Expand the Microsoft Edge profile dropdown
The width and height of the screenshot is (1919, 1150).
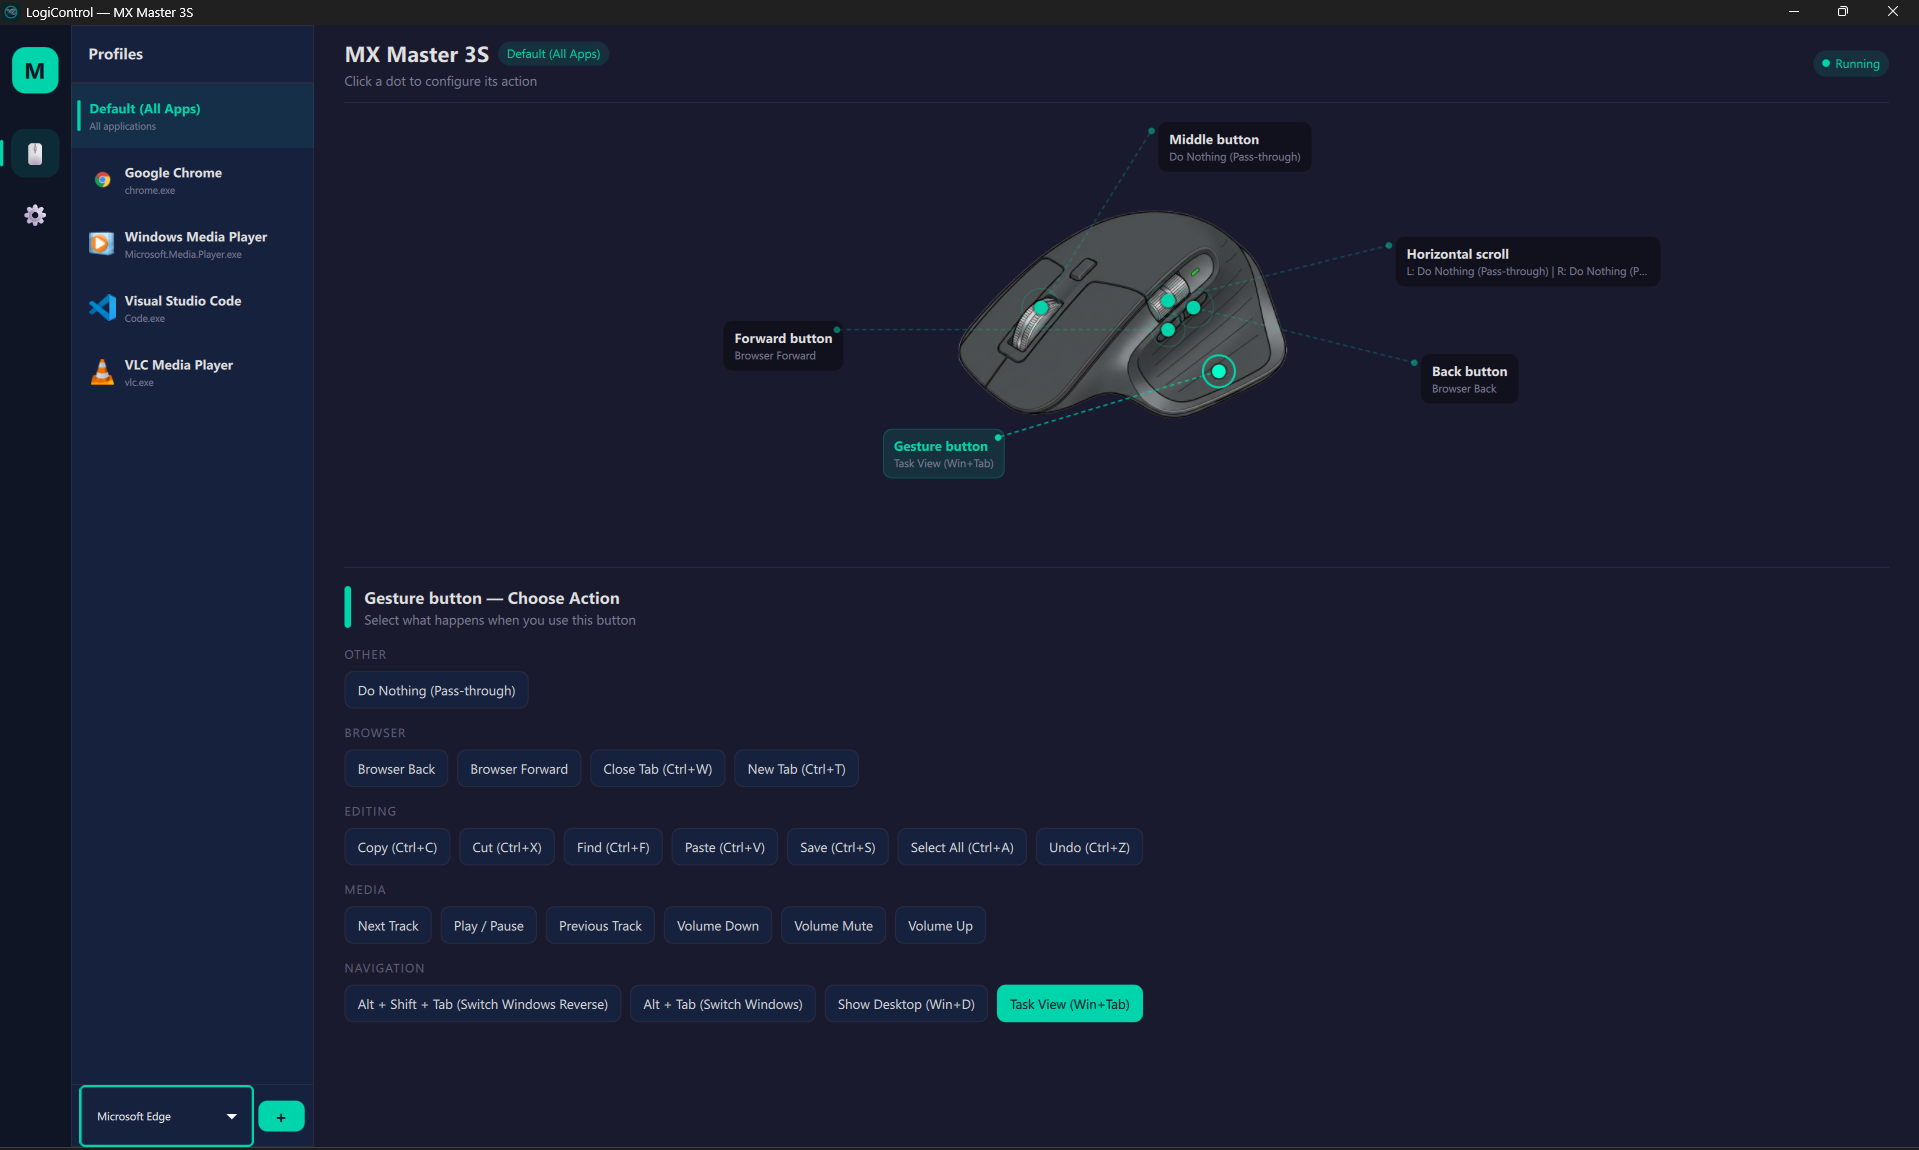coord(165,1116)
